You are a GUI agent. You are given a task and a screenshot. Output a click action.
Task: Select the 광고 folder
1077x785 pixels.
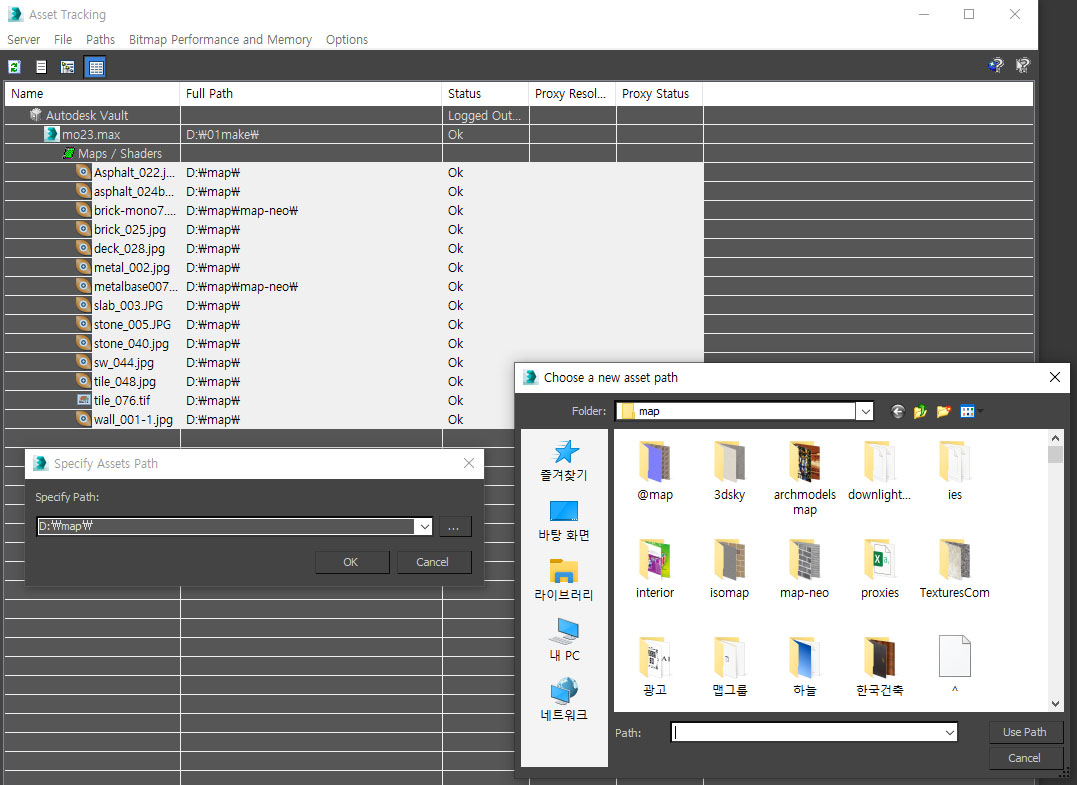(655, 667)
